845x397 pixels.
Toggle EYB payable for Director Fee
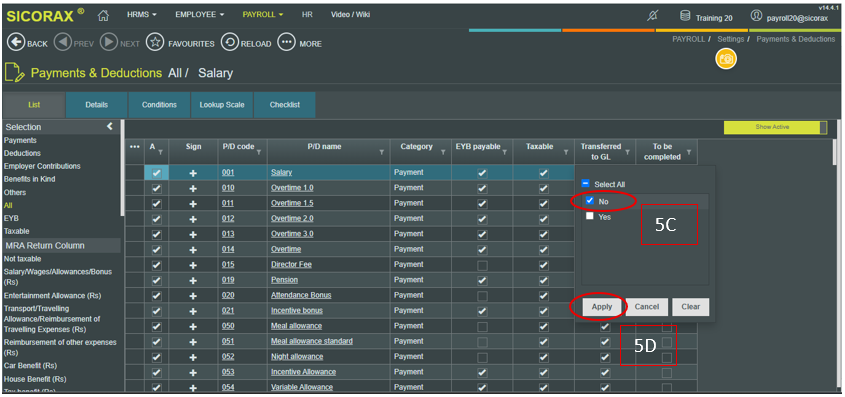[482, 265]
